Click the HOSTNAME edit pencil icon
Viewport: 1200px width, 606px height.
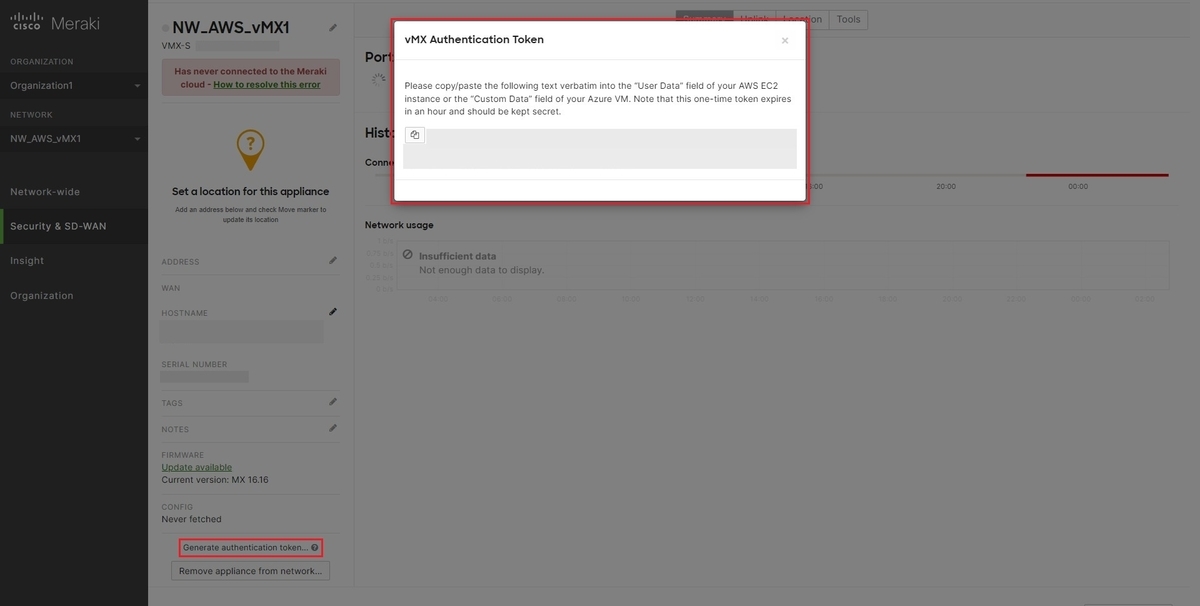pyautogui.click(x=332, y=311)
